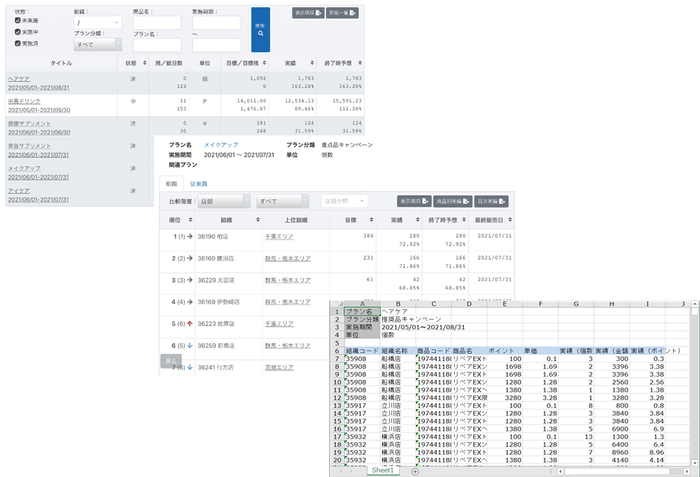This screenshot has height=477, width=700.
Task: Click the 日次実績 export button
Action: [492, 201]
